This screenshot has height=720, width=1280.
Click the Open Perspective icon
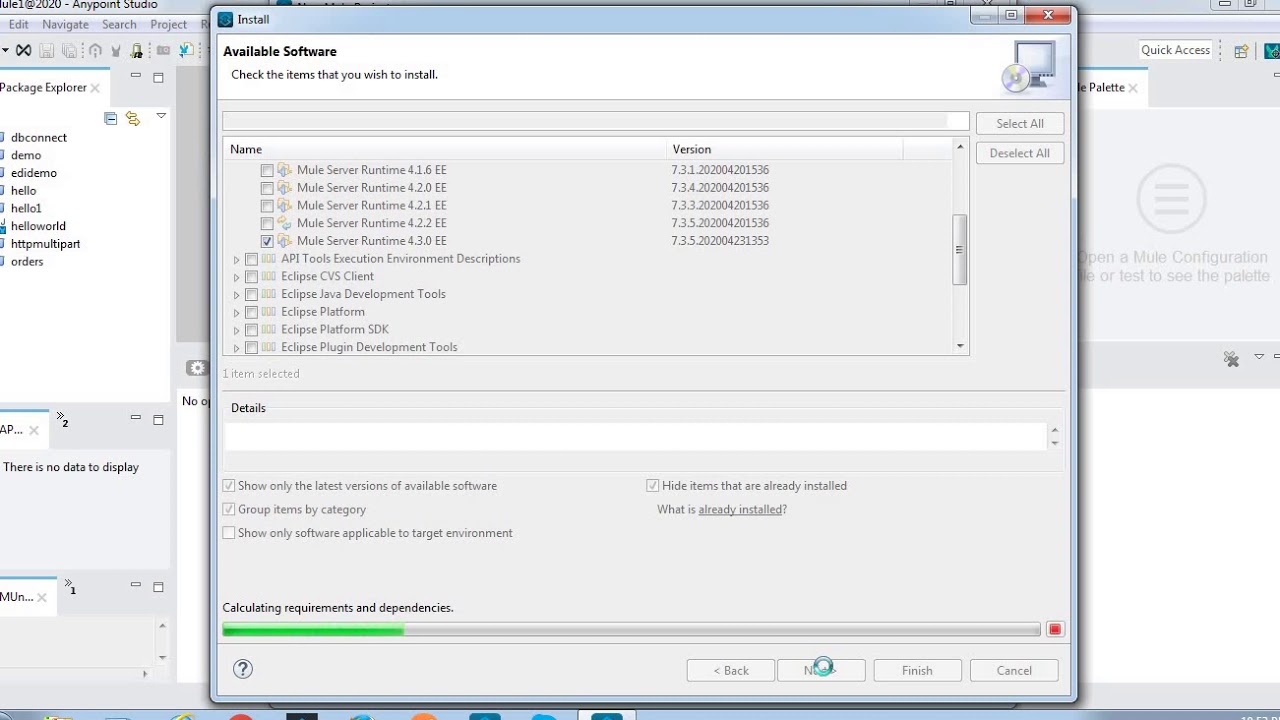pyautogui.click(x=1241, y=51)
